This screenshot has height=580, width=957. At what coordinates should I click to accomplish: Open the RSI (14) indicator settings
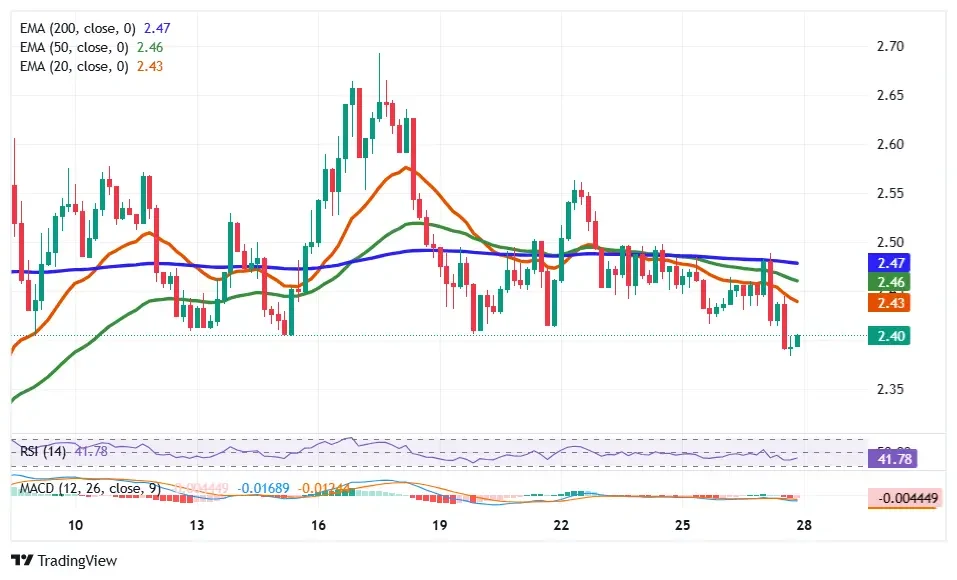(46, 452)
